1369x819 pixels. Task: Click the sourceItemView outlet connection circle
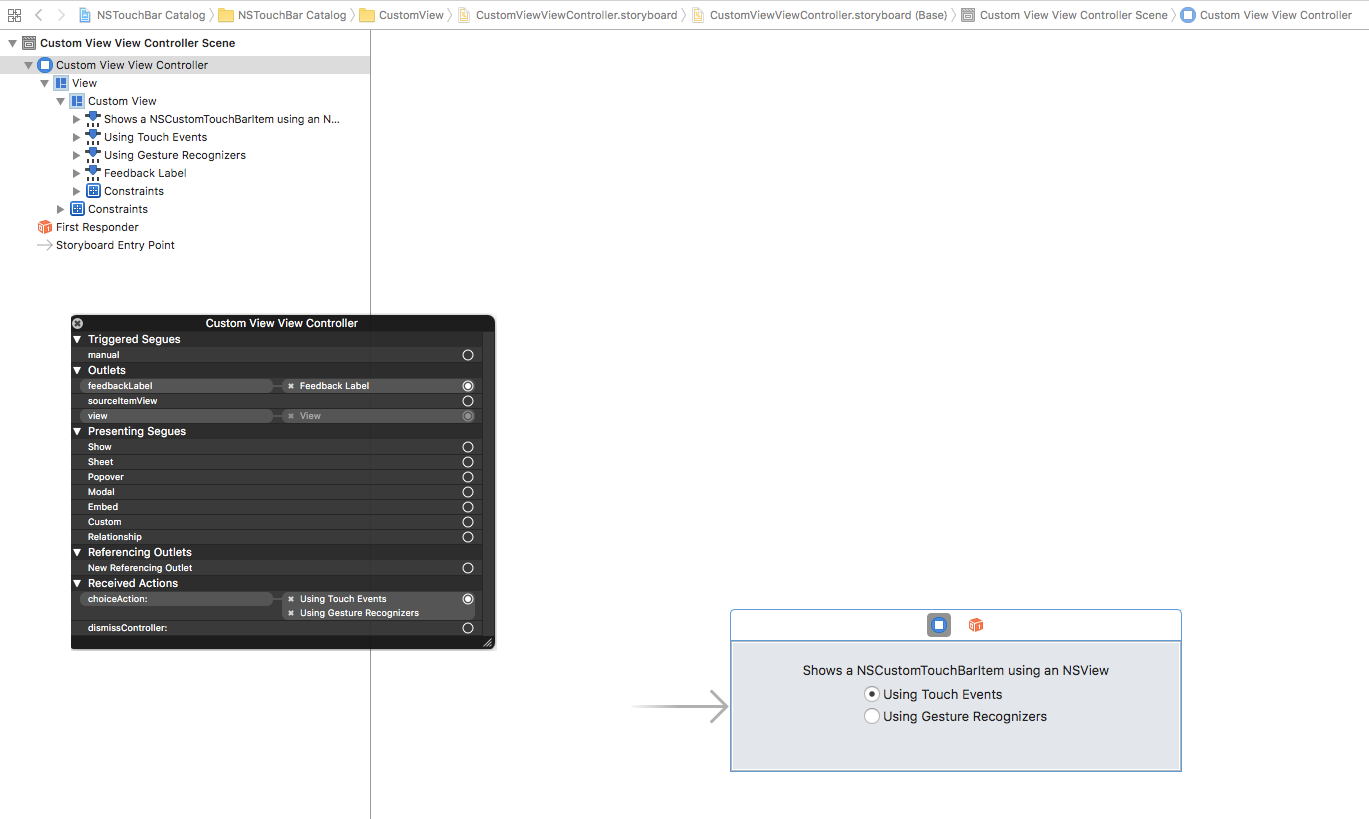click(x=468, y=401)
